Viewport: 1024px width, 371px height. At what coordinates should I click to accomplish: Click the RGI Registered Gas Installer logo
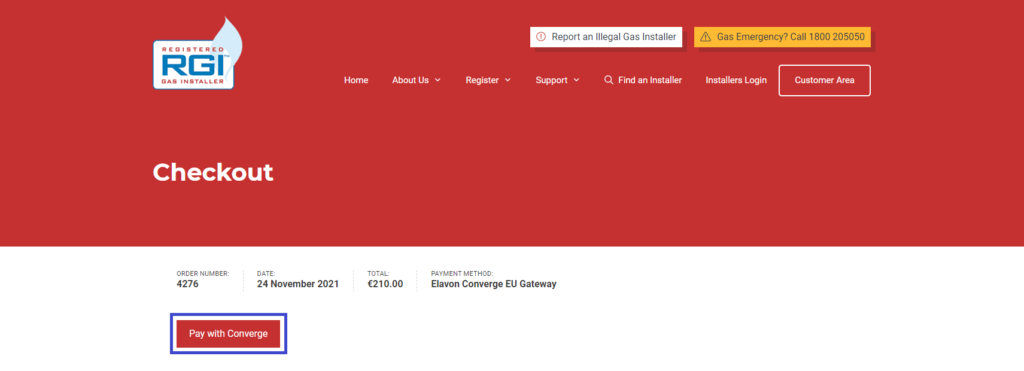point(198,54)
